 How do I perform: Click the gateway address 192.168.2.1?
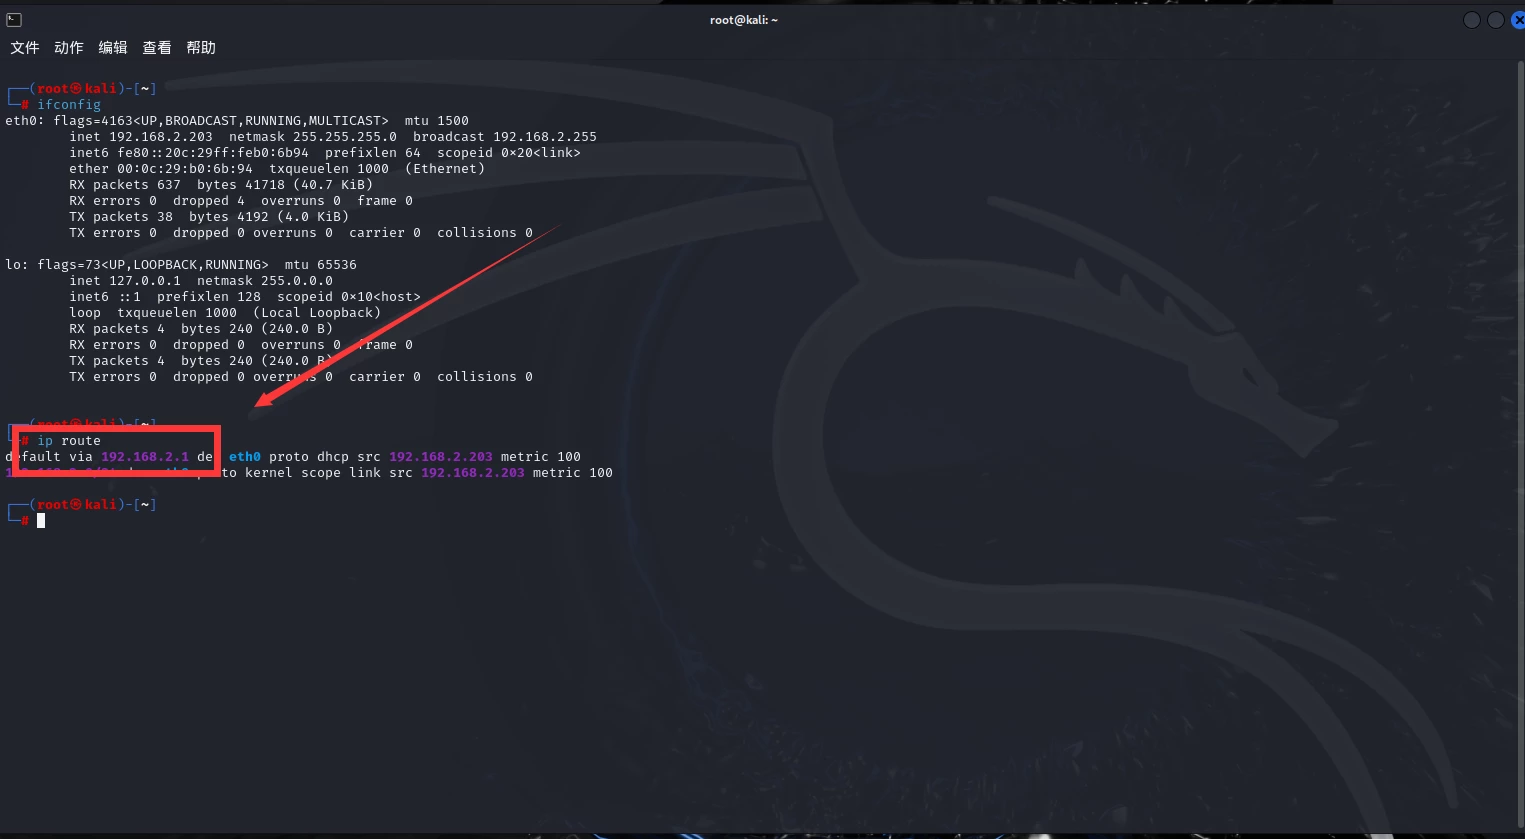145,457
